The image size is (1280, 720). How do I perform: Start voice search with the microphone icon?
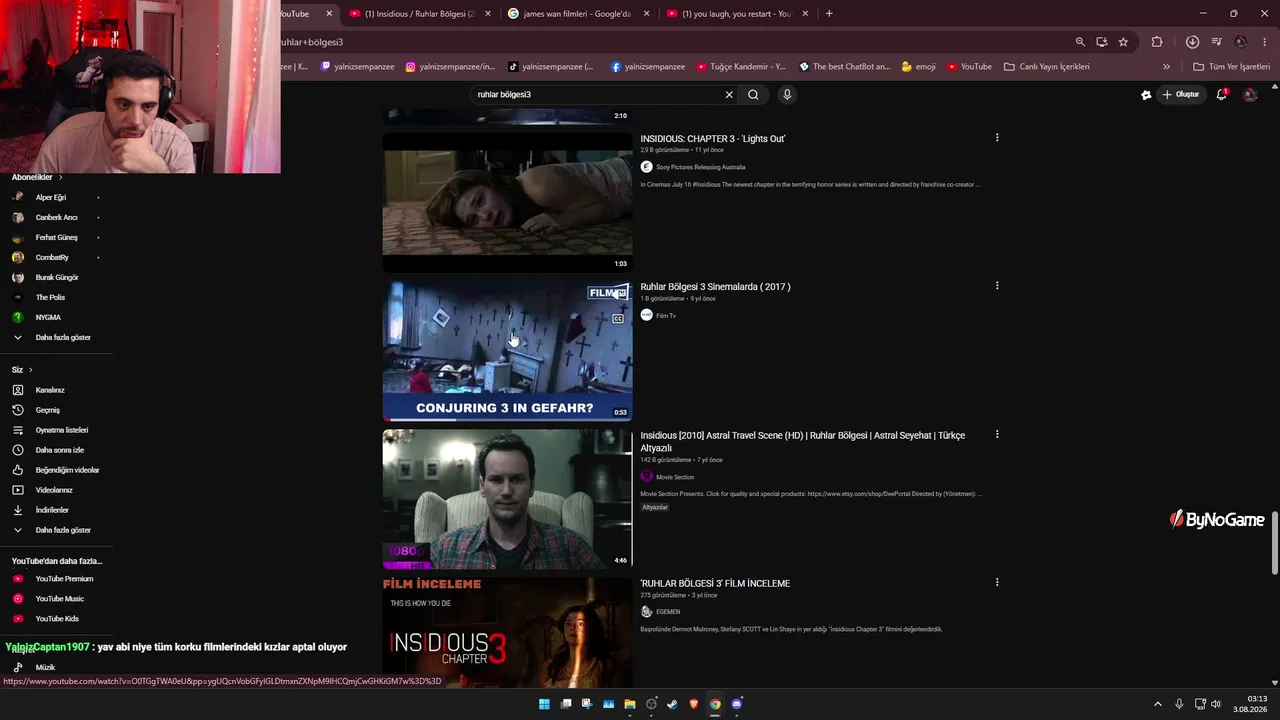pyautogui.click(x=787, y=95)
